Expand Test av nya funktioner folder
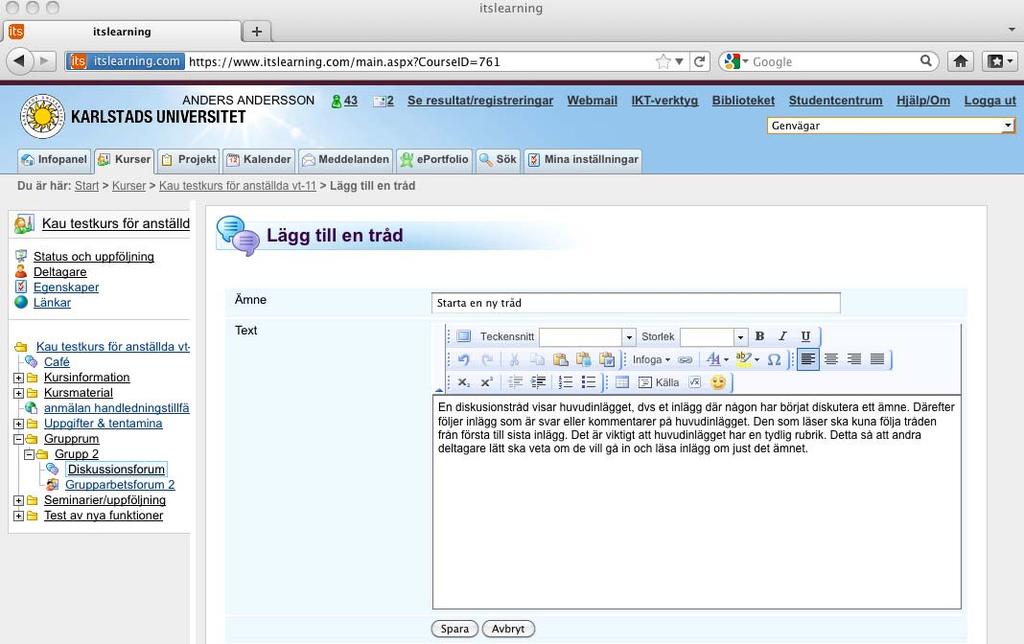The width and height of the screenshot is (1024, 644). [x=18, y=516]
